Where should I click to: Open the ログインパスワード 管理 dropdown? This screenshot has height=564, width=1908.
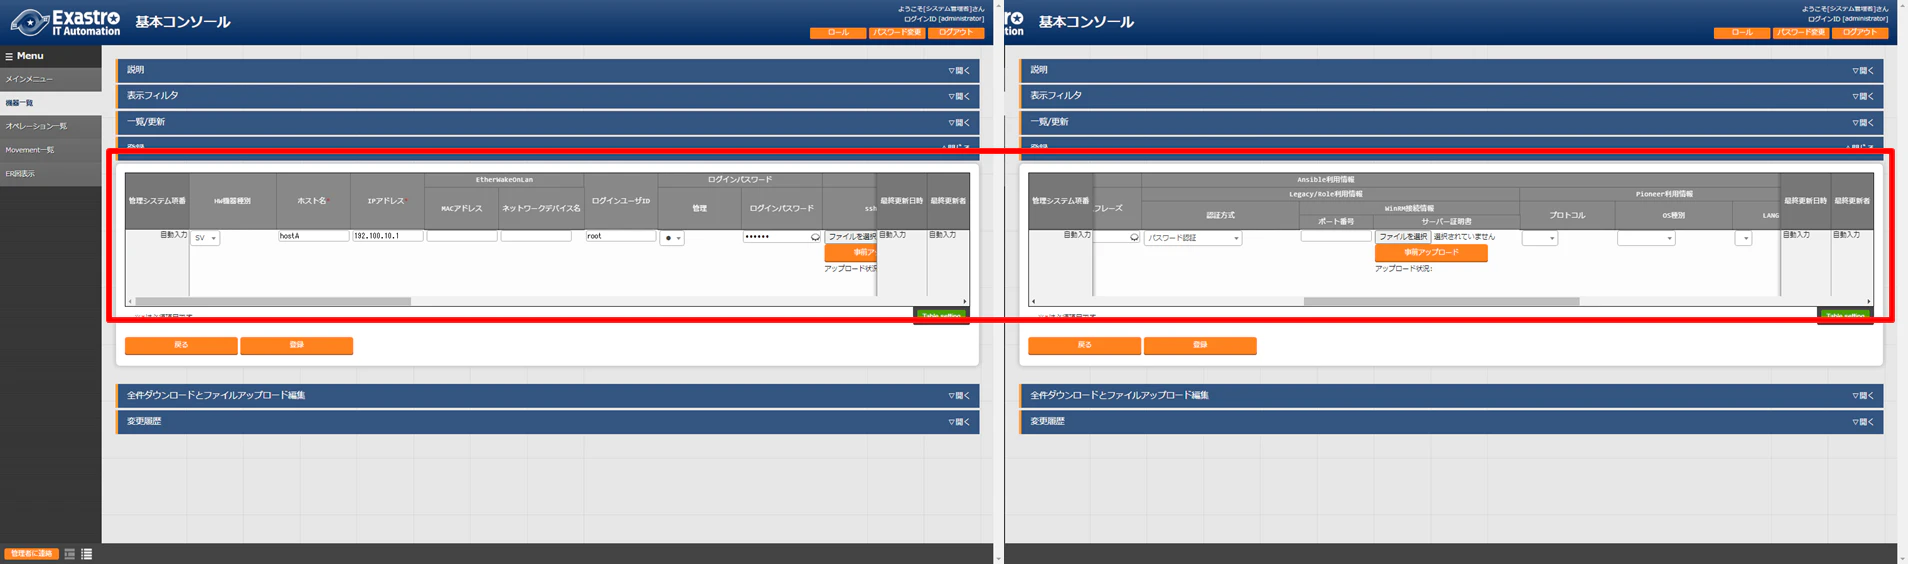pos(672,238)
